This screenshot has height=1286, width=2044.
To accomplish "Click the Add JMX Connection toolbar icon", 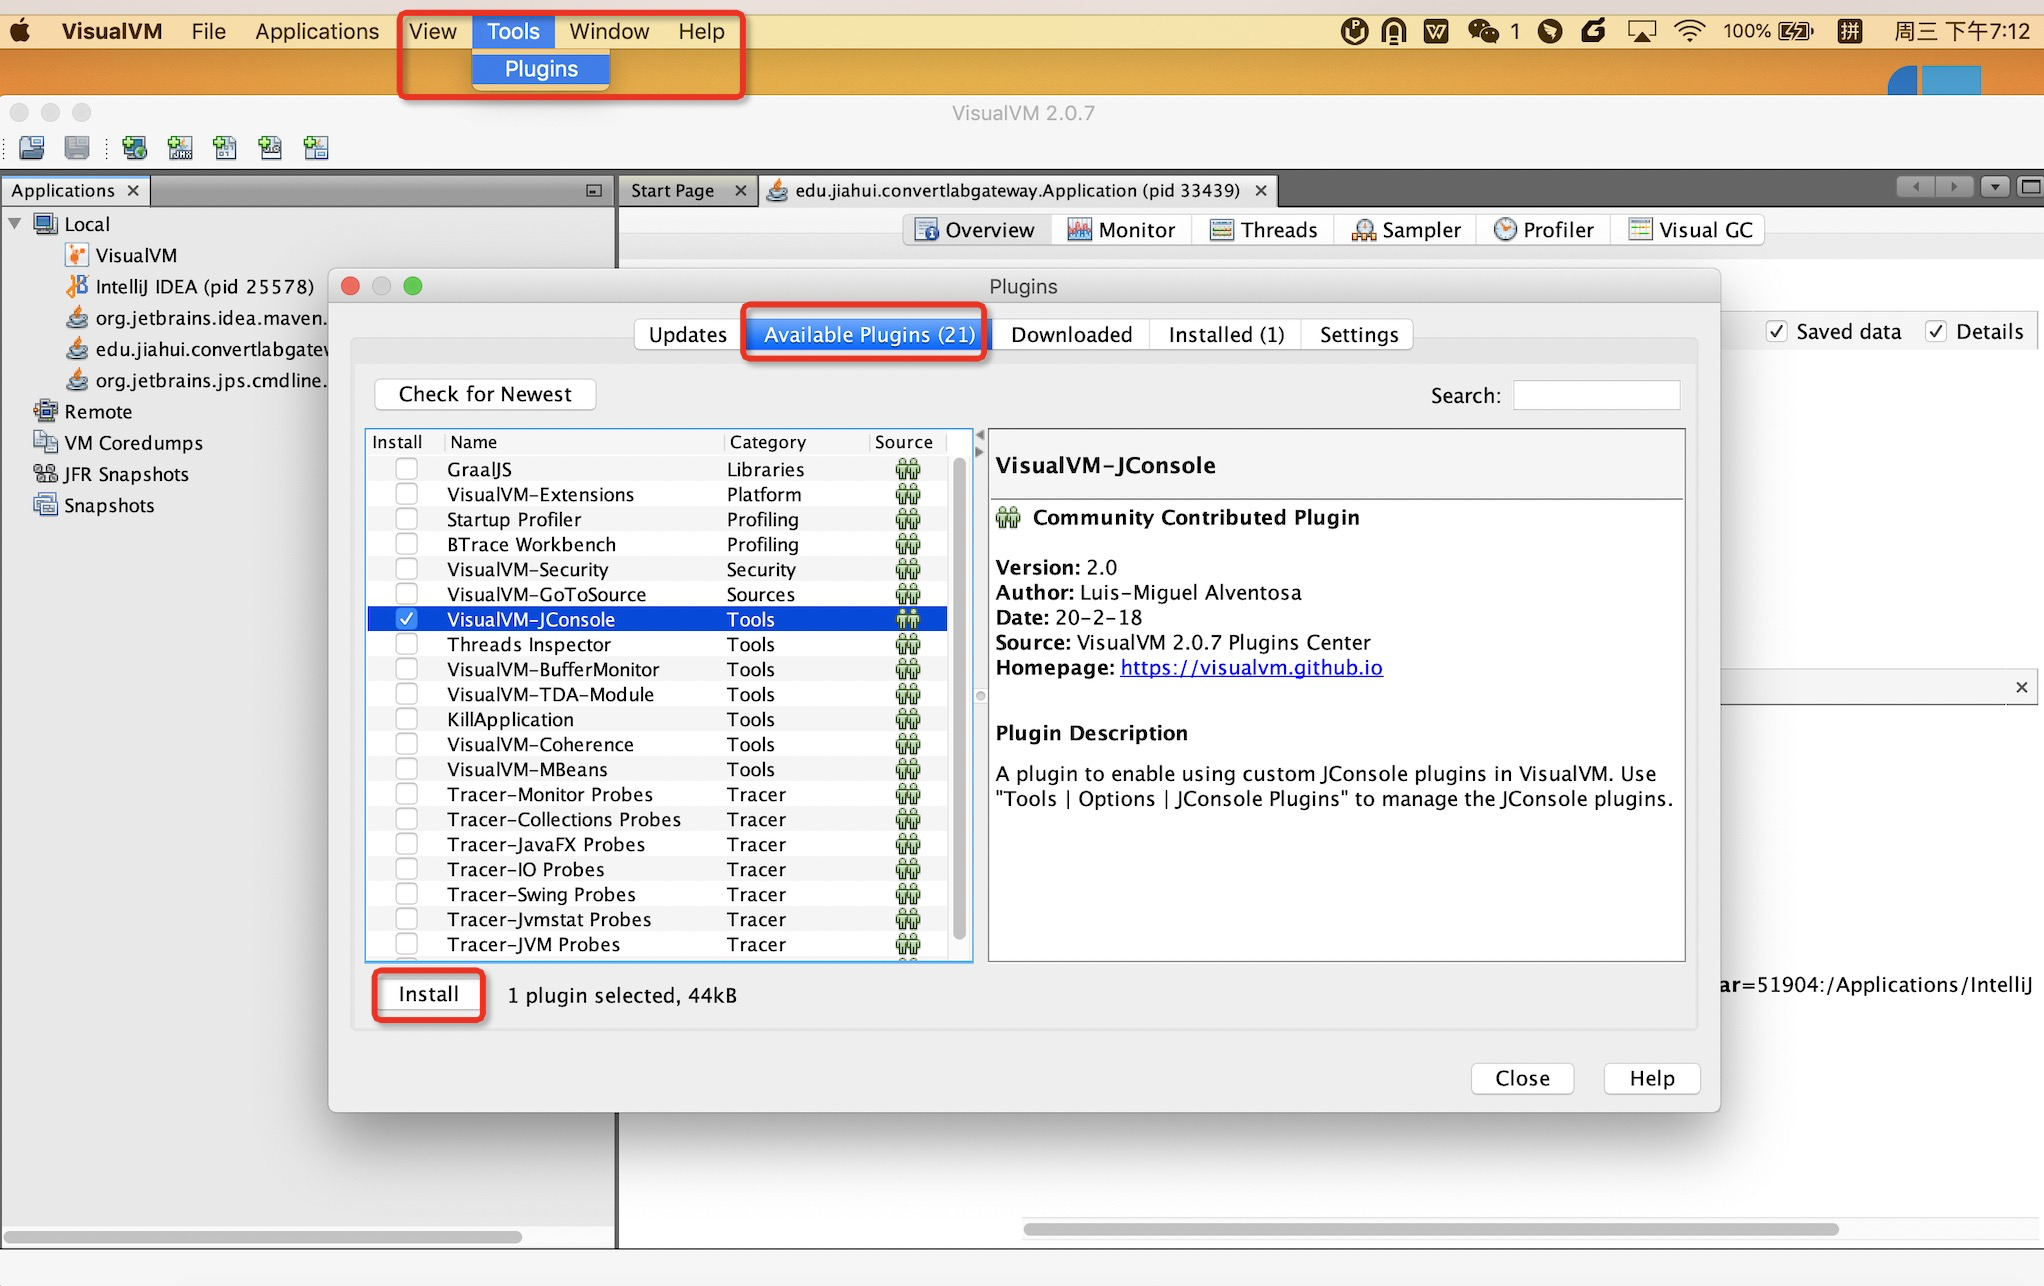I will point(180,148).
